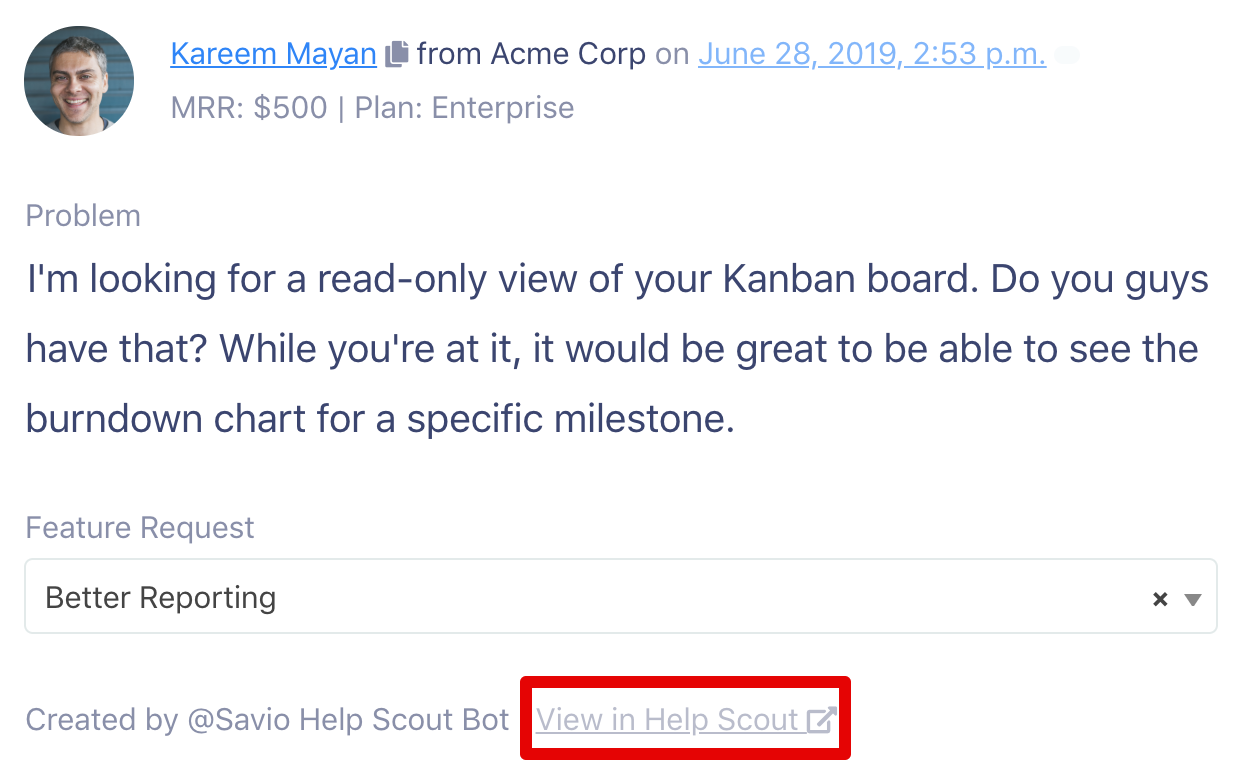Click the Created by @Savio Help Scout Bot text

click(x=268, y=720)
